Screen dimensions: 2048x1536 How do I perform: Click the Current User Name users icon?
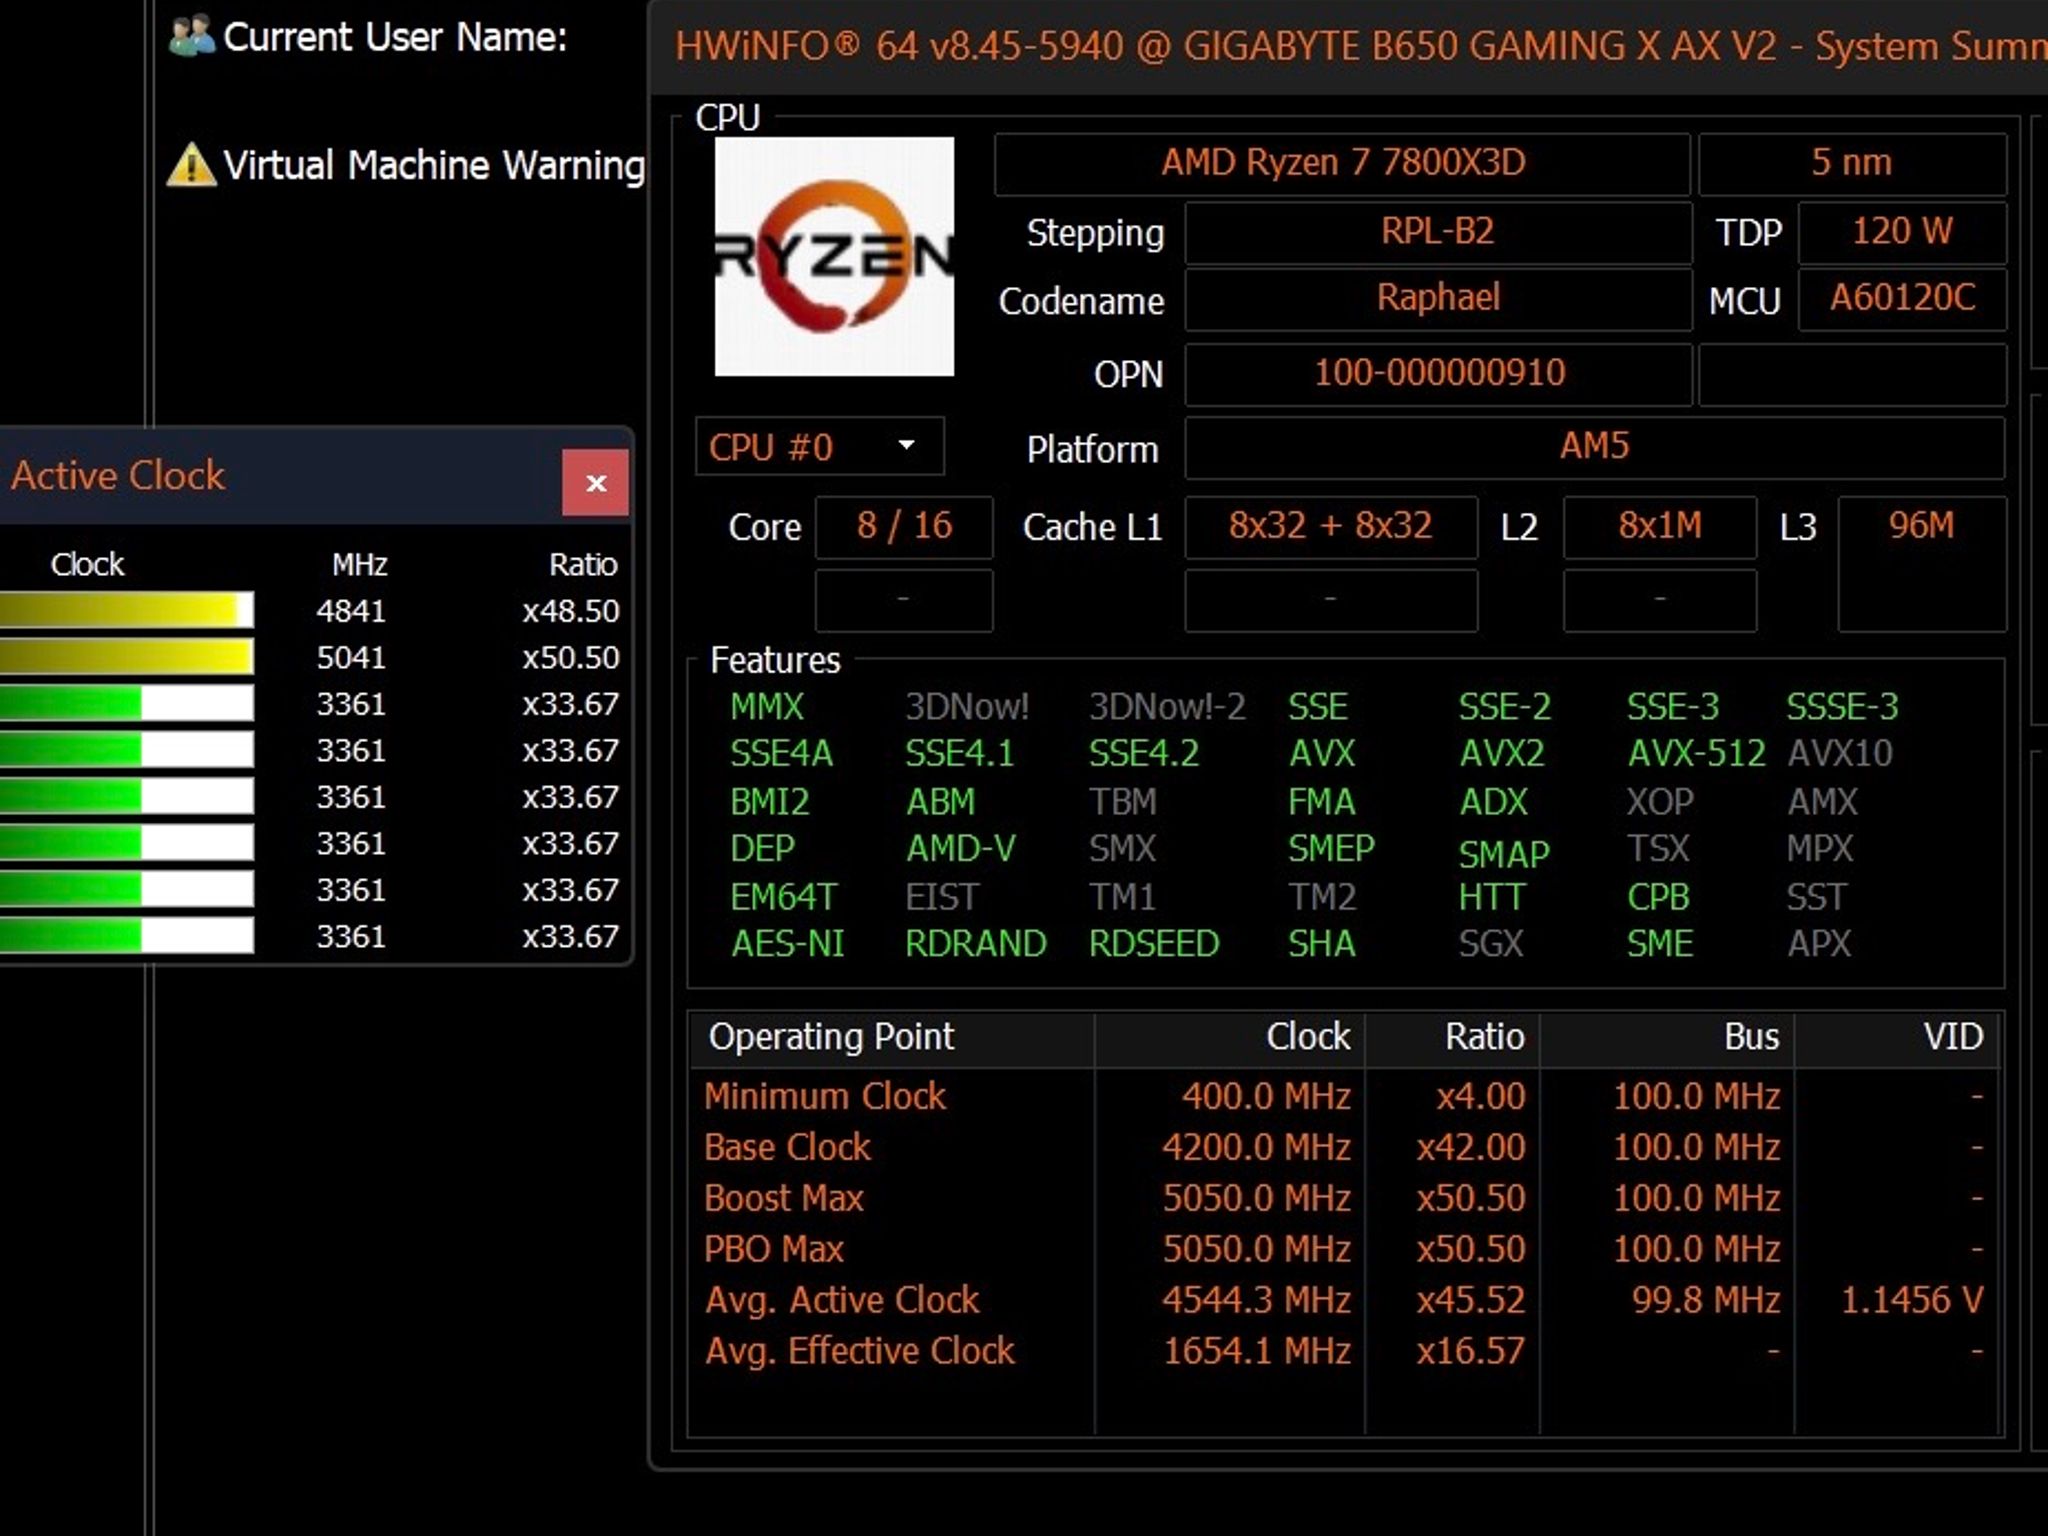point(192,35)
